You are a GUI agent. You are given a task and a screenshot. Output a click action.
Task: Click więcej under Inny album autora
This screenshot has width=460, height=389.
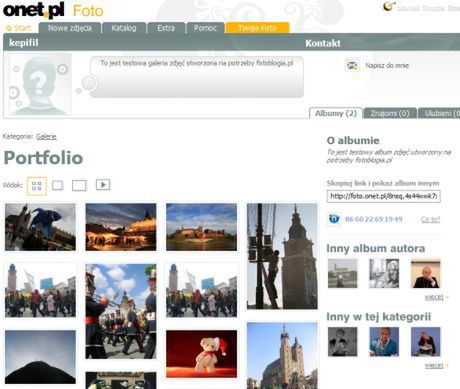coord(434,297)
